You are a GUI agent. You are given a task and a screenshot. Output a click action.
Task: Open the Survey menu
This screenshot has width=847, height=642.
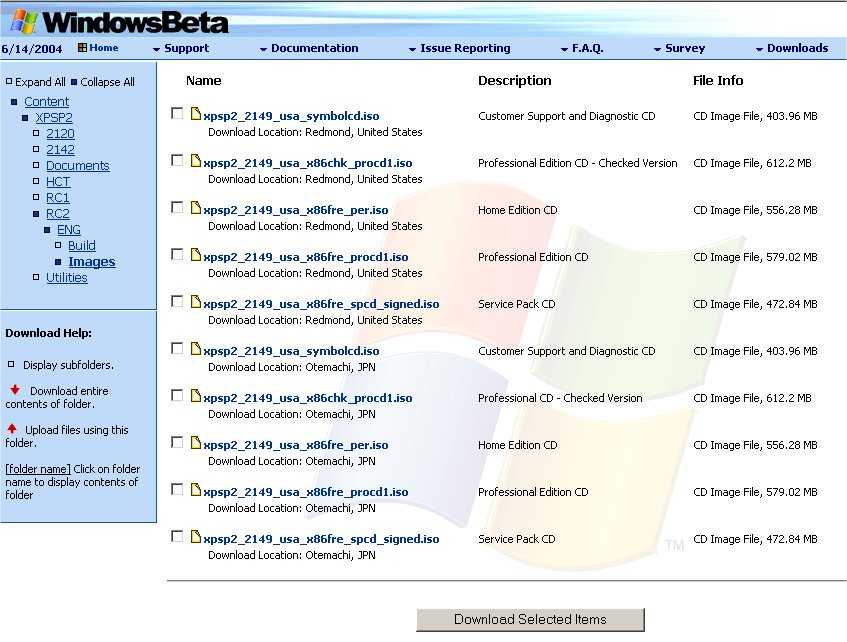(x=680, y=48)
